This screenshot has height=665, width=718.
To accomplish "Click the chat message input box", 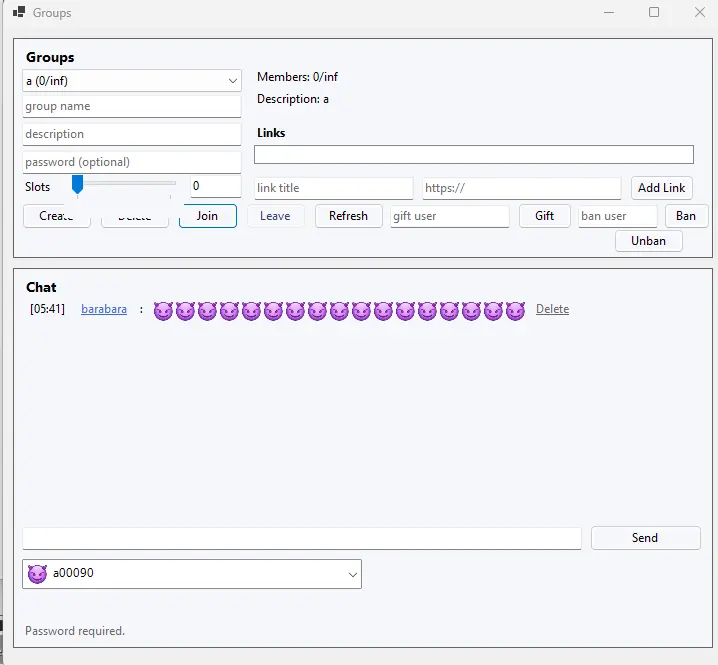I will [x=301, y=539].
